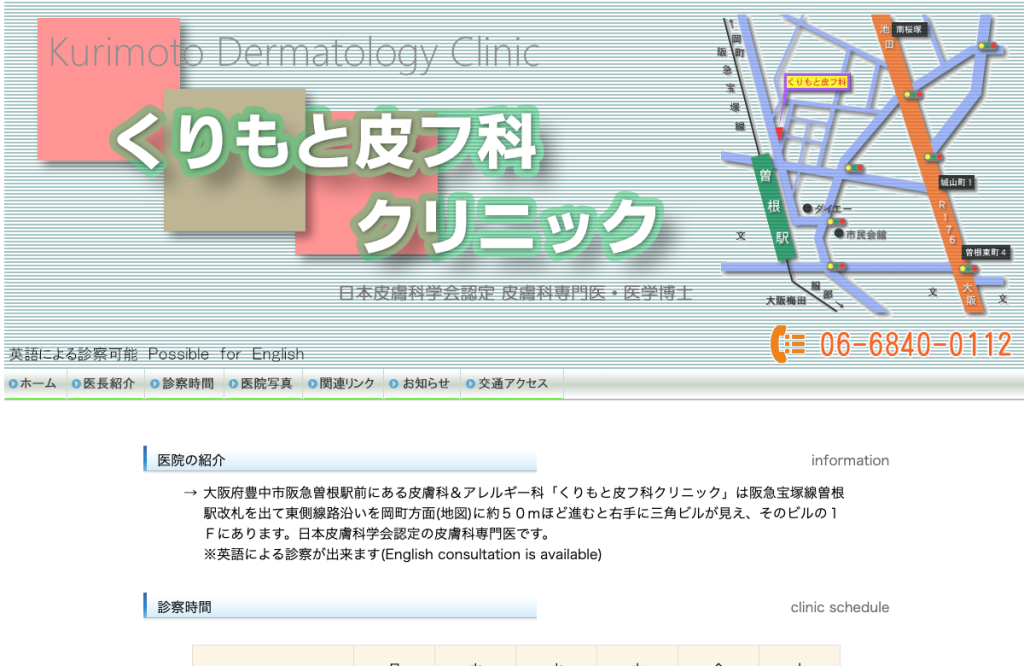Click the yellow くりもと皮フ科 map label
Viewport: 1024px width, 666px height.
(x=816, y=82)
